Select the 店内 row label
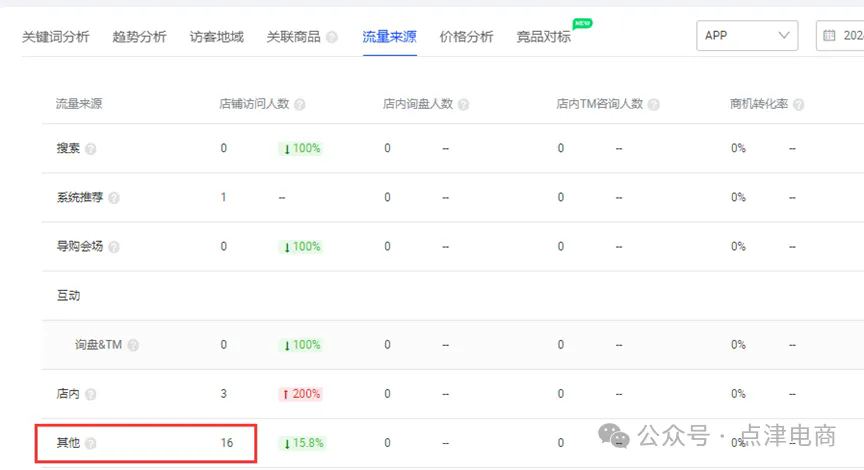Screen dimensions: 864x470 point(68,393)
